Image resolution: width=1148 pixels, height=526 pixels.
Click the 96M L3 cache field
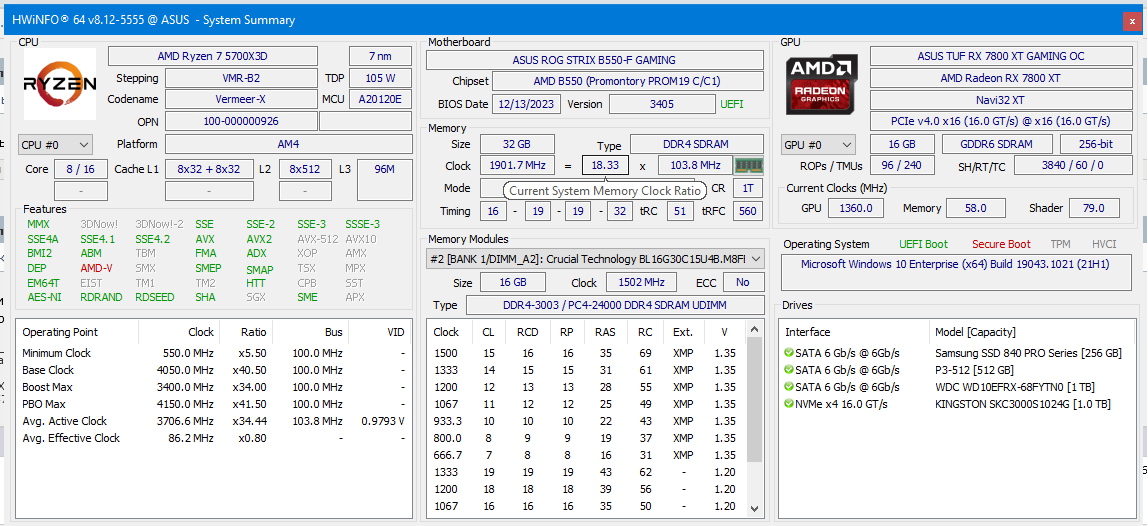[x=384, y=179]
